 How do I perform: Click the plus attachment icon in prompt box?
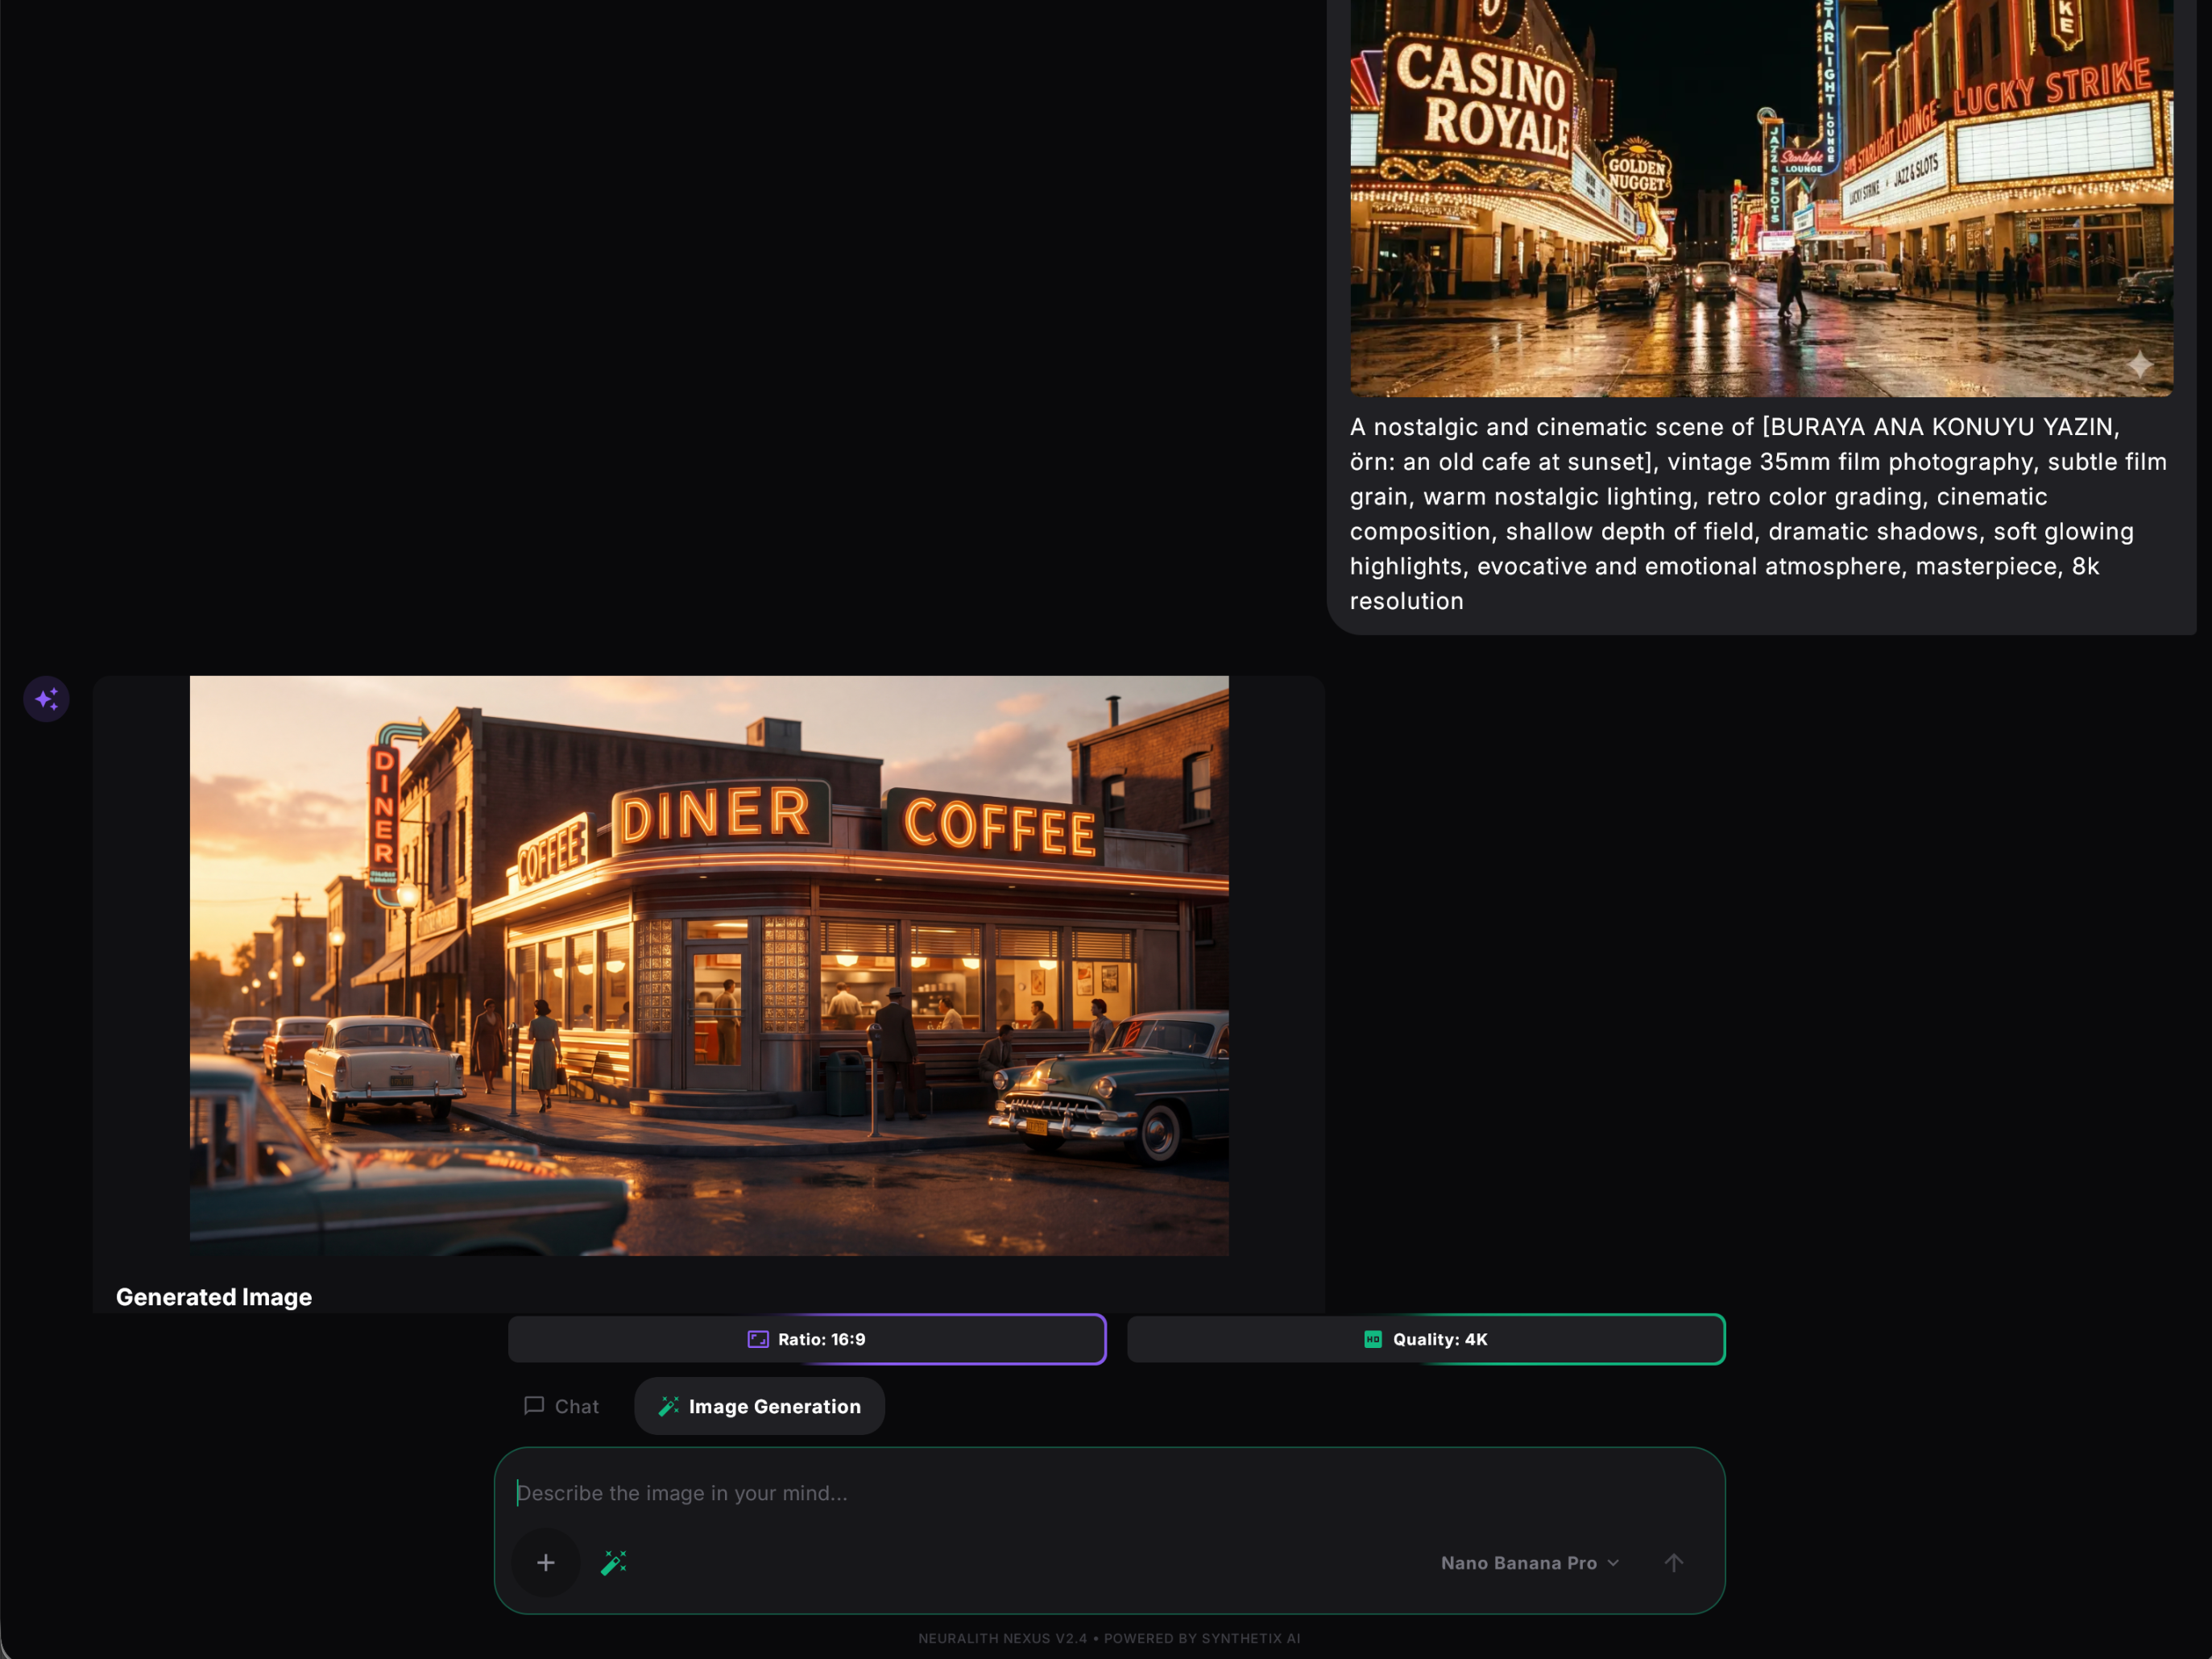(546, 1562)
